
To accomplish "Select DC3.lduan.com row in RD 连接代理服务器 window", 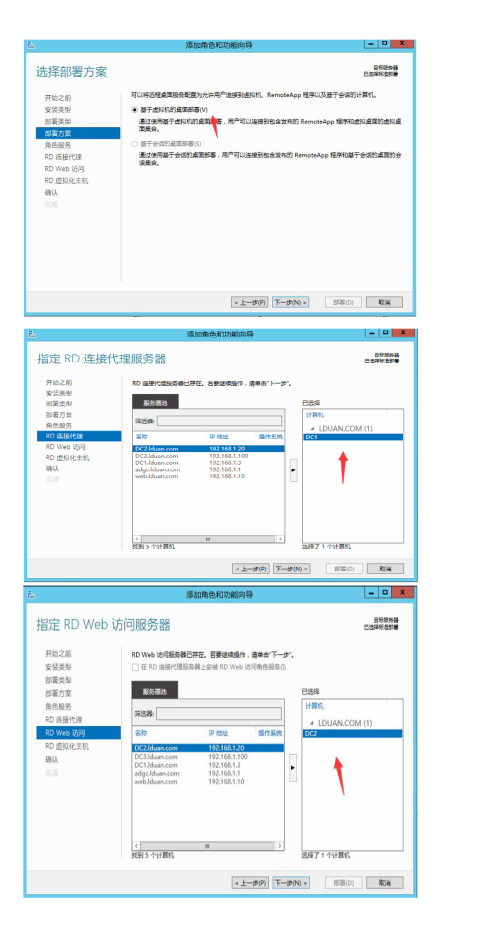I will click(209, 456).
